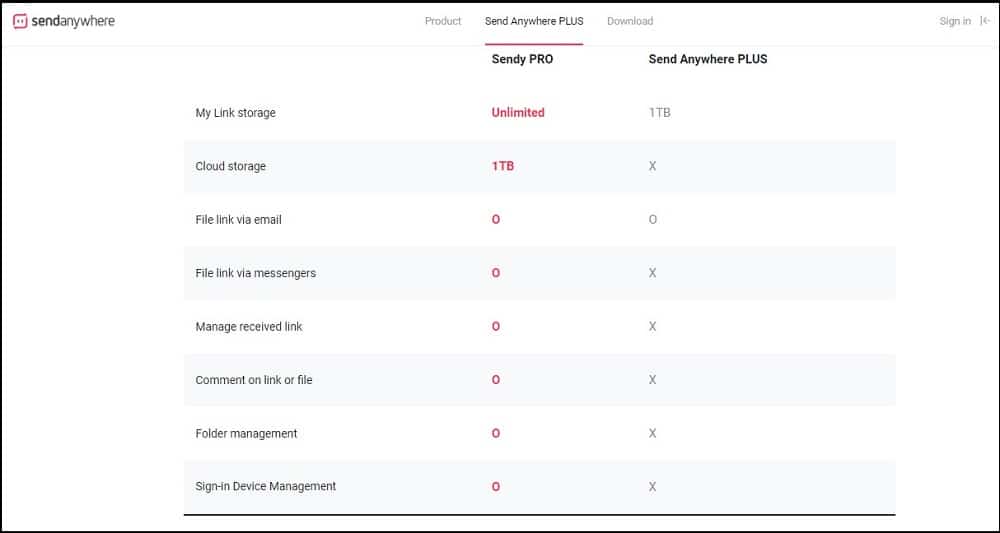
Task: Click the gray 1TB under Send Anywhere PLUS
Action: (659, 113)
